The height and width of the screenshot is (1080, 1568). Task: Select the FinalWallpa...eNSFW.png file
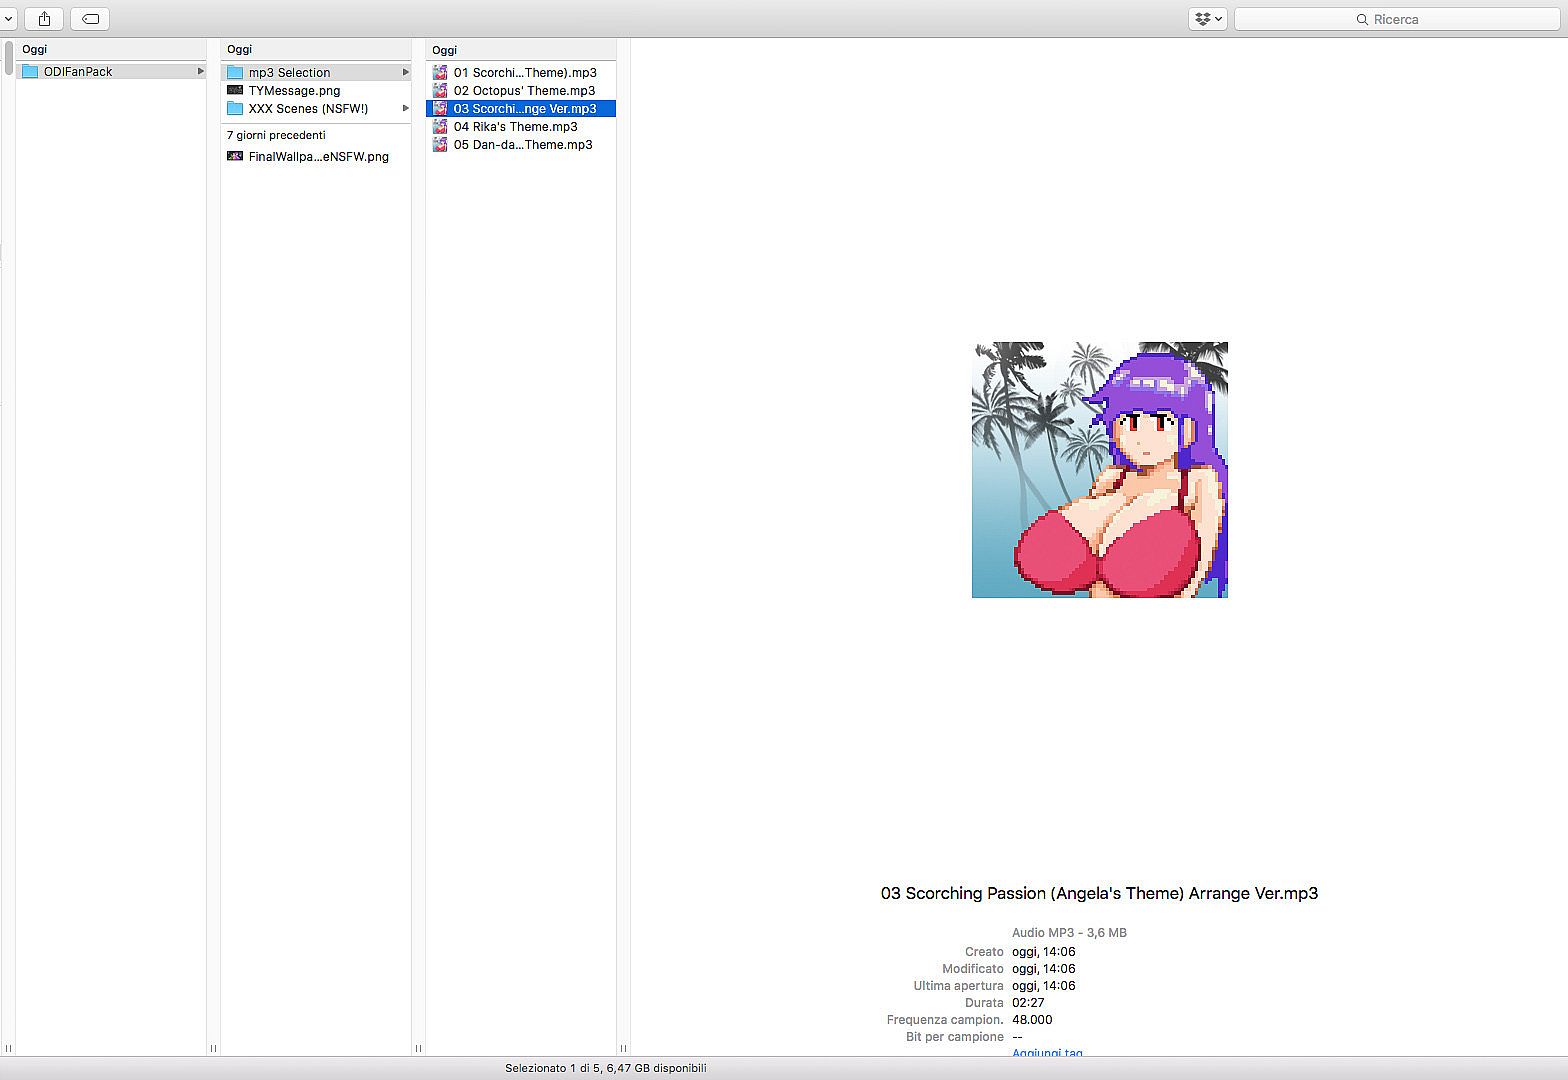pyautogui.click(x=318, y=157)
